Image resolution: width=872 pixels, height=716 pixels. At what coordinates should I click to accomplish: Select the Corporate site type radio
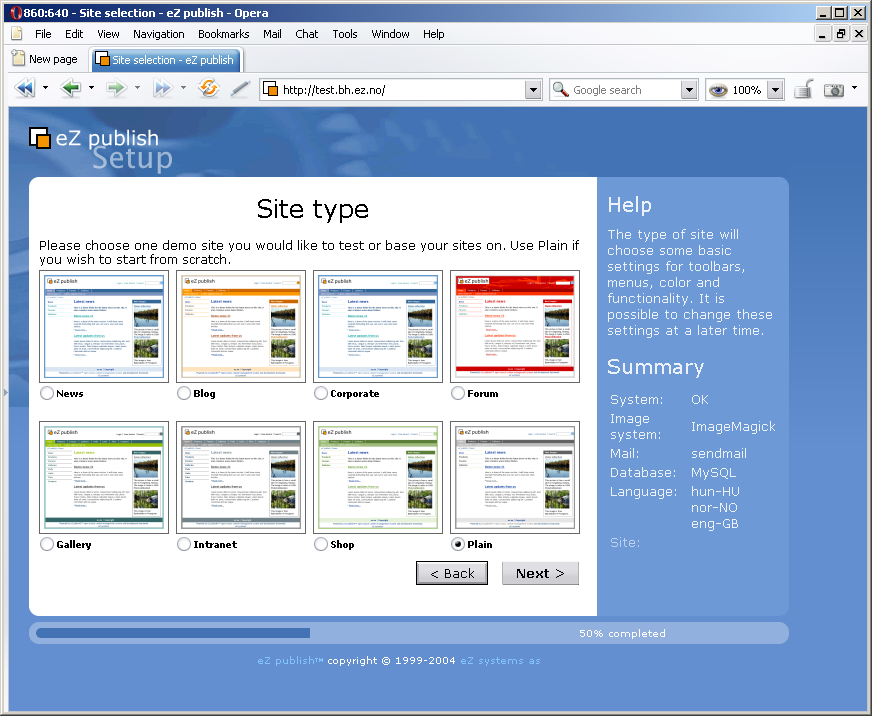pyautogui.click(x=321, y=393)
